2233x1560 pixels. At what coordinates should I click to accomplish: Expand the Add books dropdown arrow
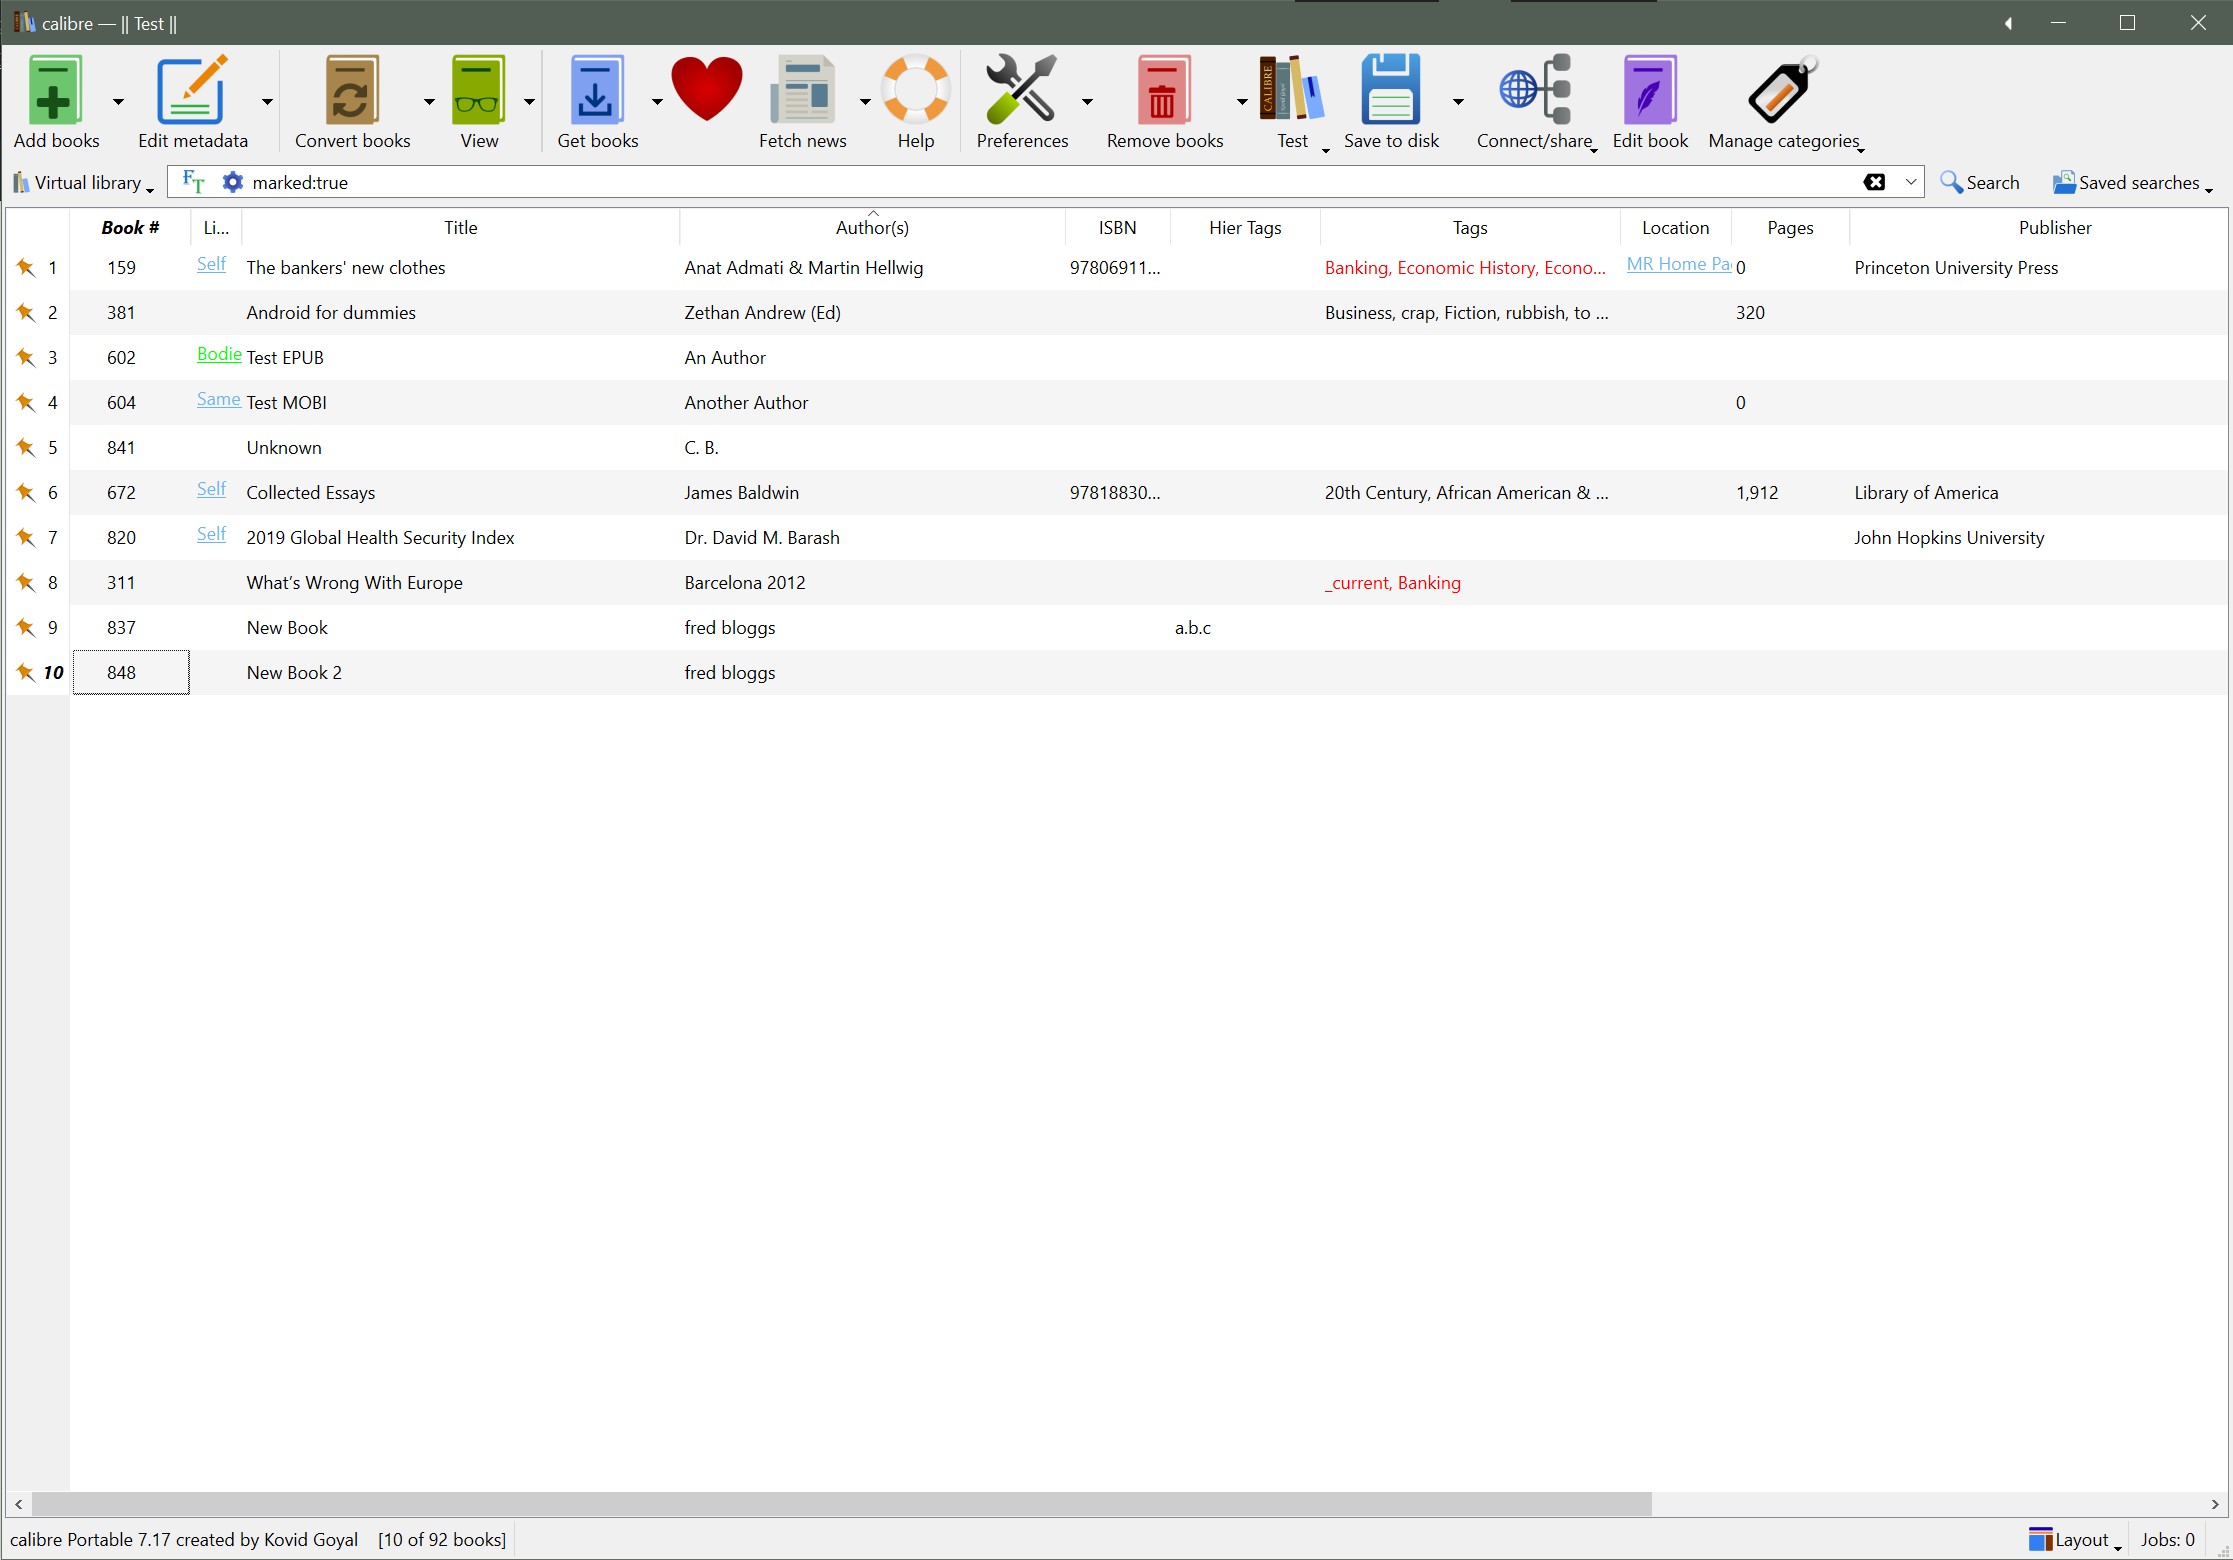118,102
